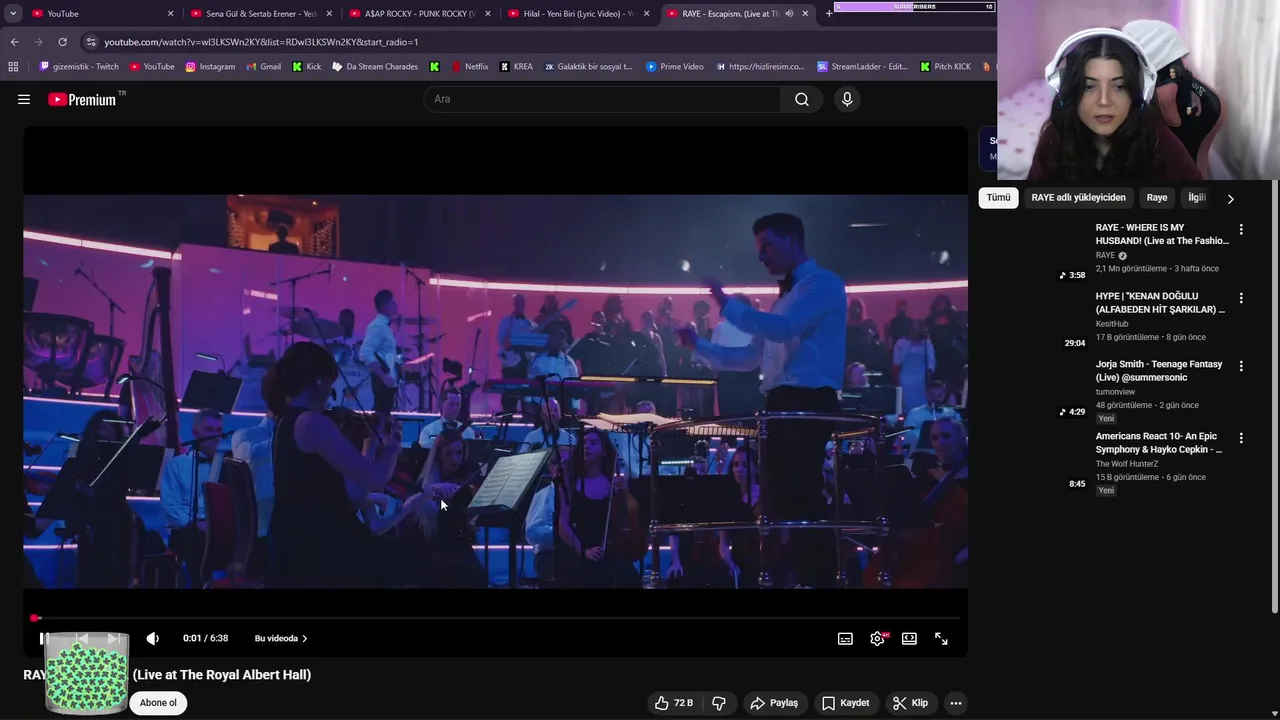The image size is (1280, 720).
Task: Click the tumonview channel name
Action: [x=1115, y=392]
